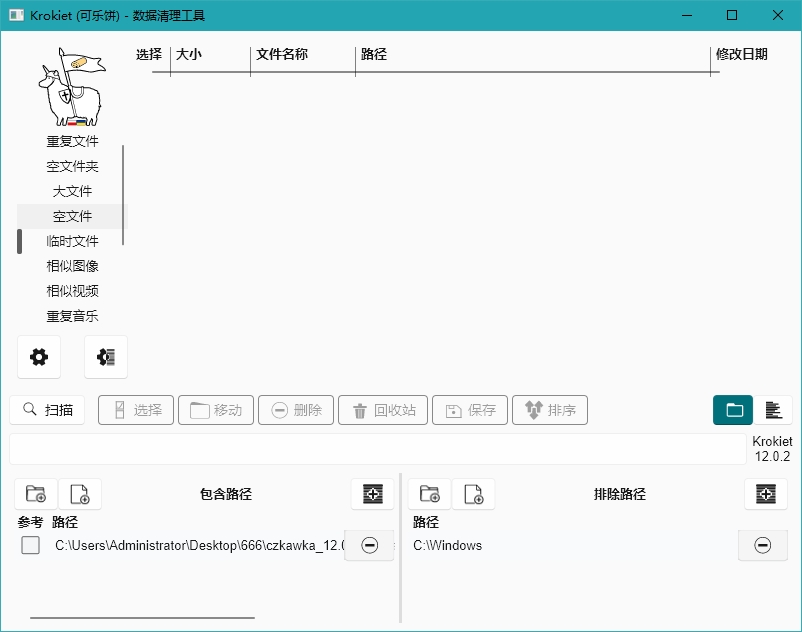802x632 pixels.
Task: Select the 临时文件 tool
Action: (x=72, y=241)
